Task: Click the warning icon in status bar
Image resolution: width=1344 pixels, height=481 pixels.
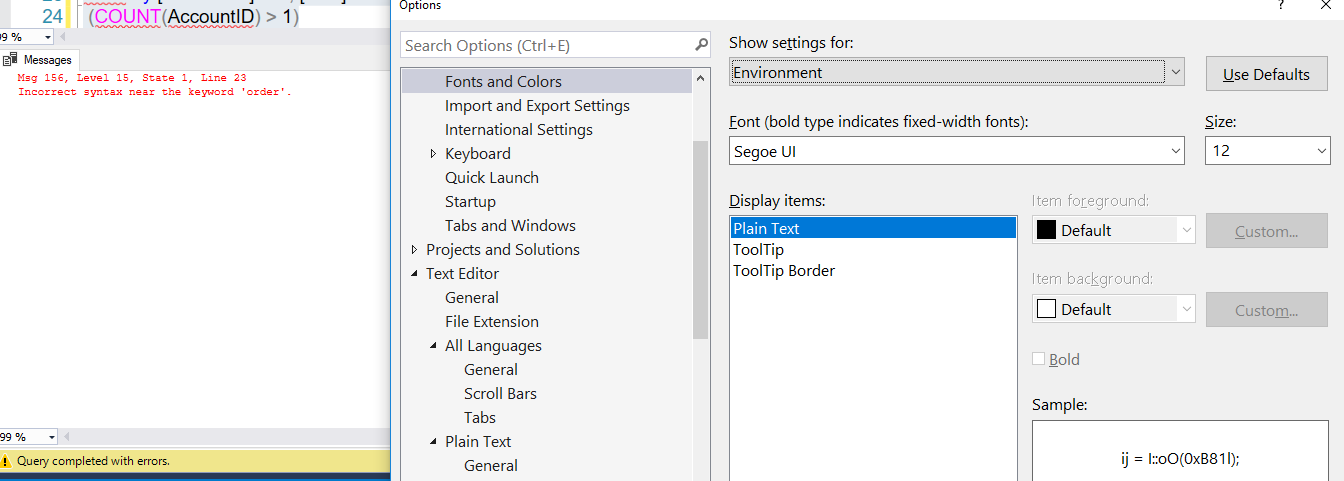Action: 5,461
